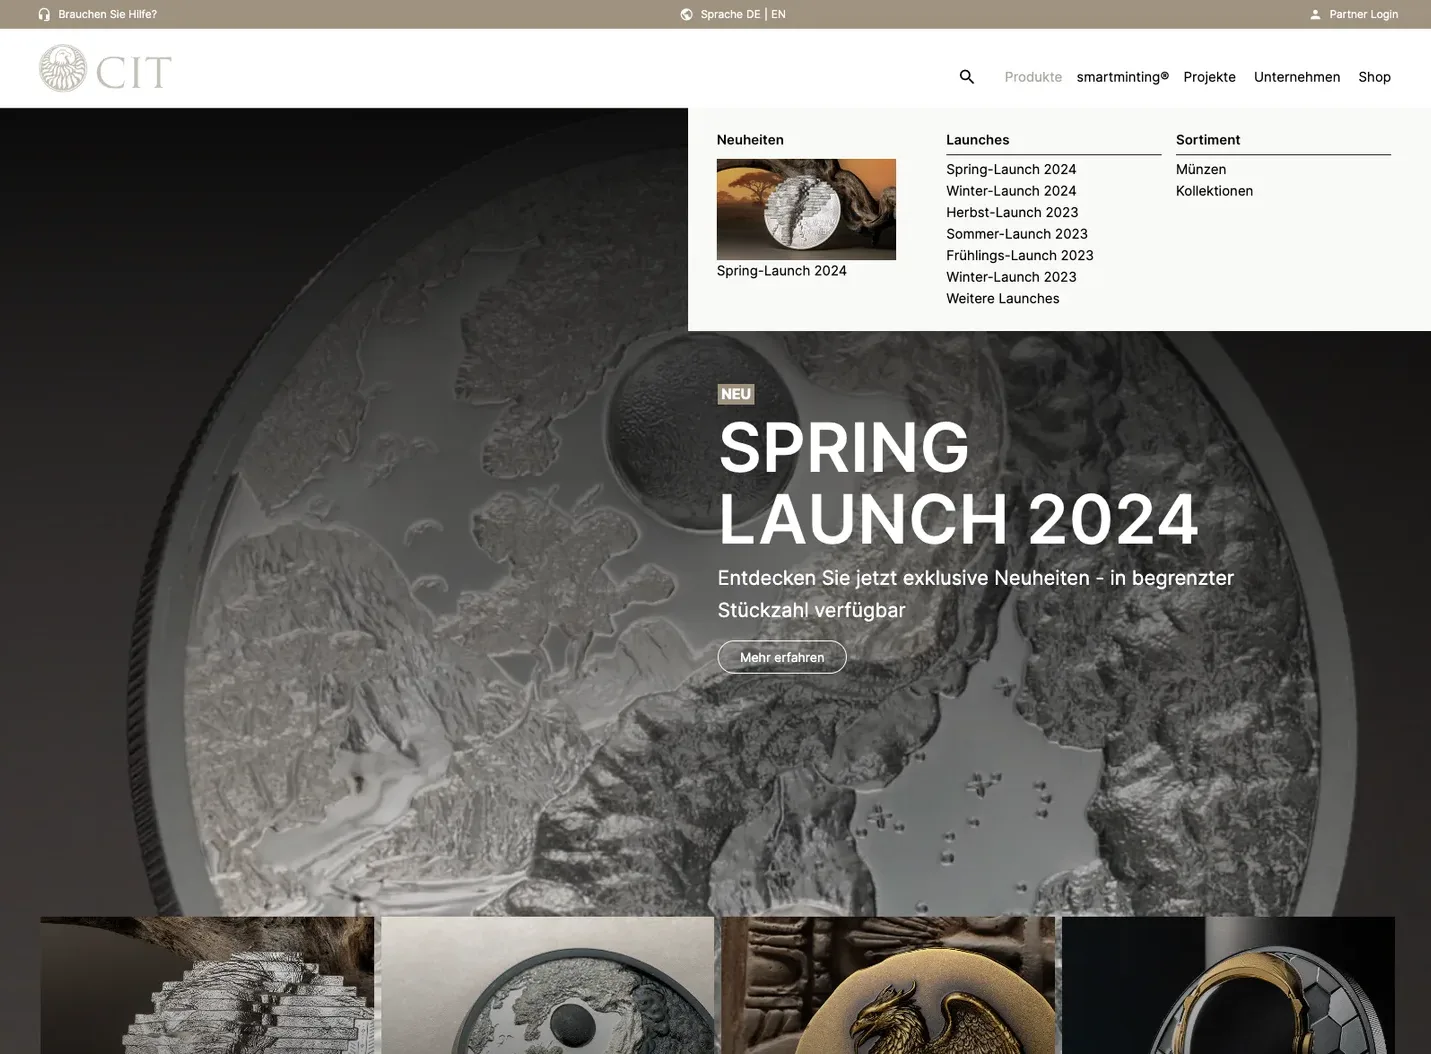Open the smartminting® menu
Image resolution: width=1431 pixels, height=1054 pixels.
[x=1122, y=77]
